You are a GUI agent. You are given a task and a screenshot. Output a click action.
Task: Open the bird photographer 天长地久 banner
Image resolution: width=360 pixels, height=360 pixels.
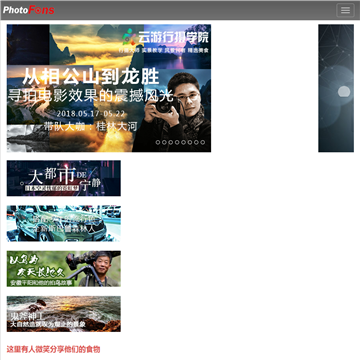tap(64, 269)
